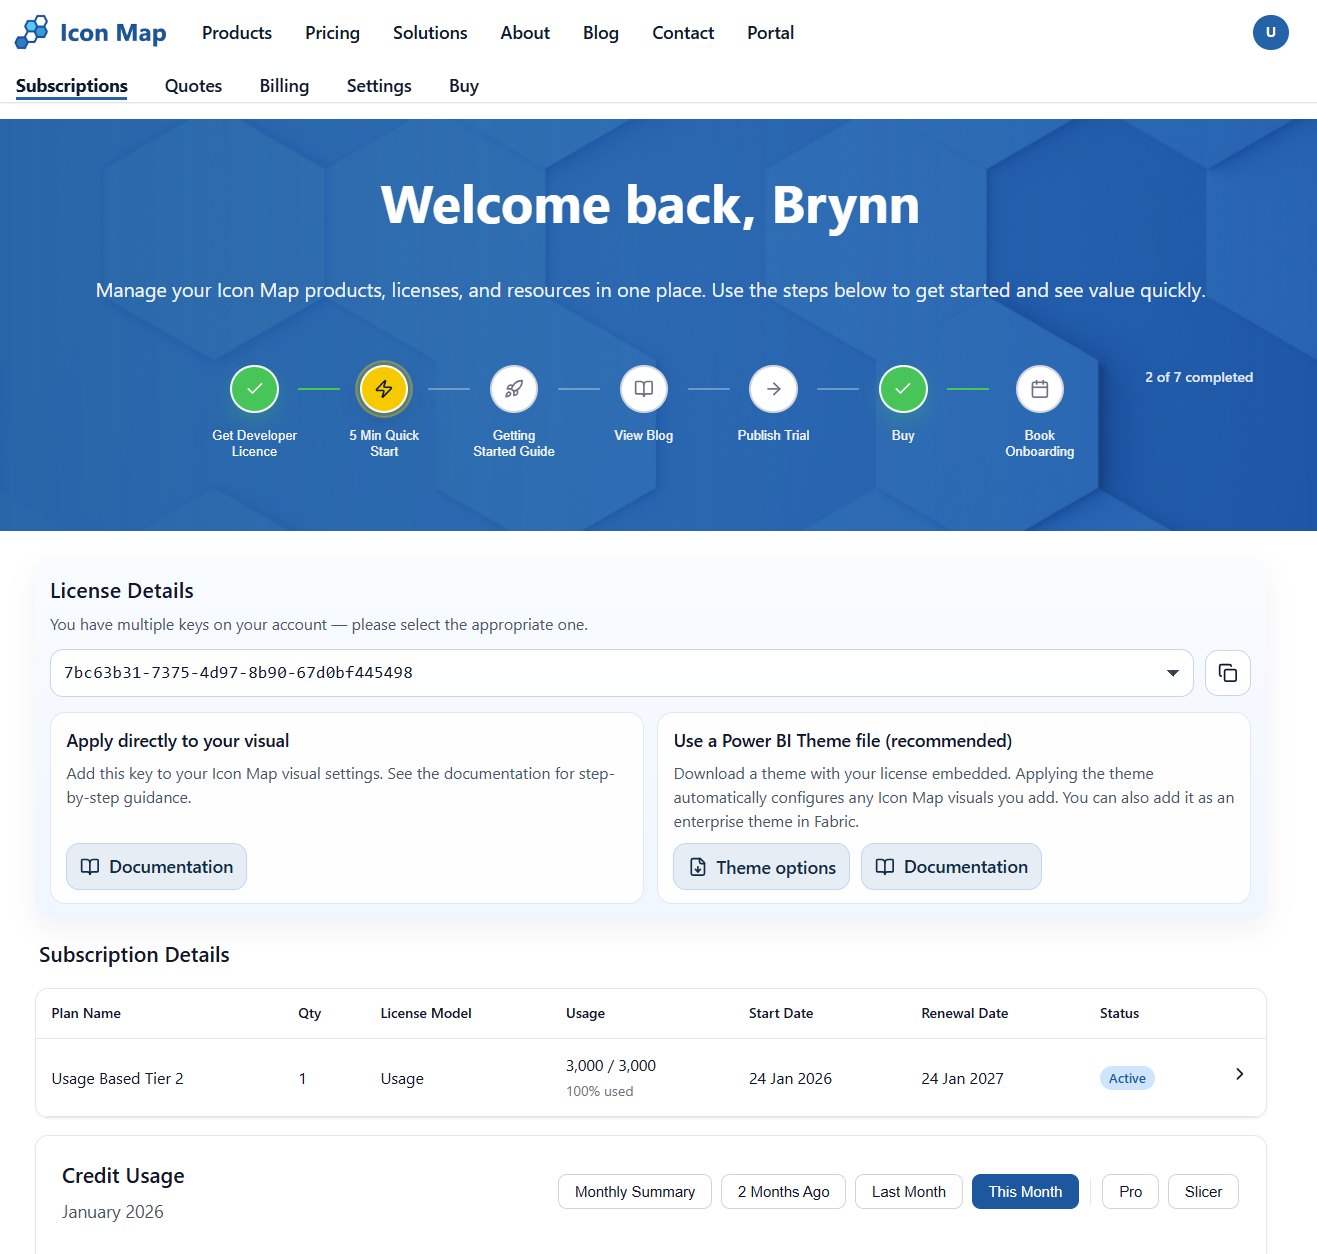Switch to the Billing tab

coord(283,86)
